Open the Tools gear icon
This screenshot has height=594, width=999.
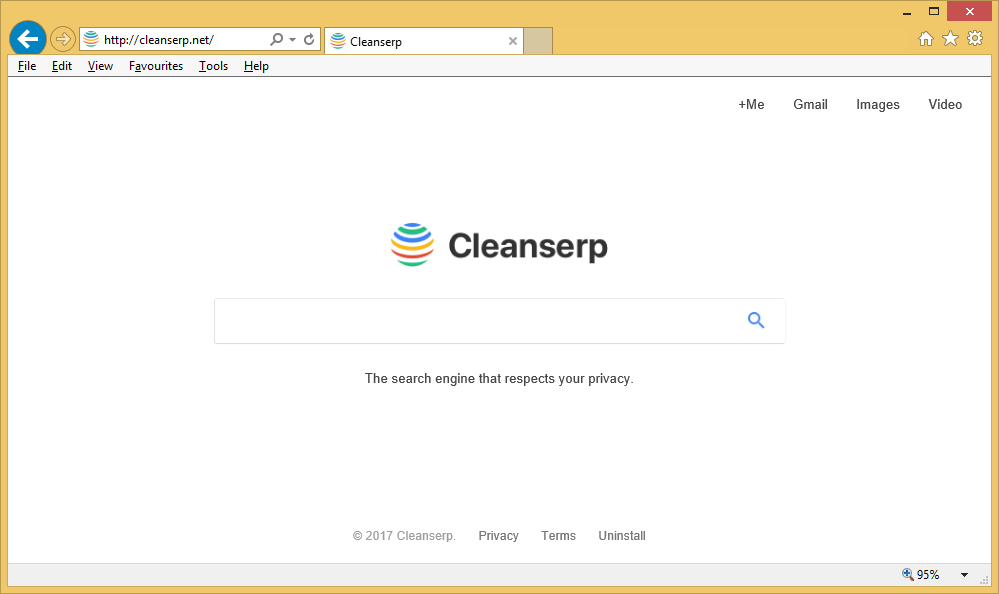click(x=975, y=39)
